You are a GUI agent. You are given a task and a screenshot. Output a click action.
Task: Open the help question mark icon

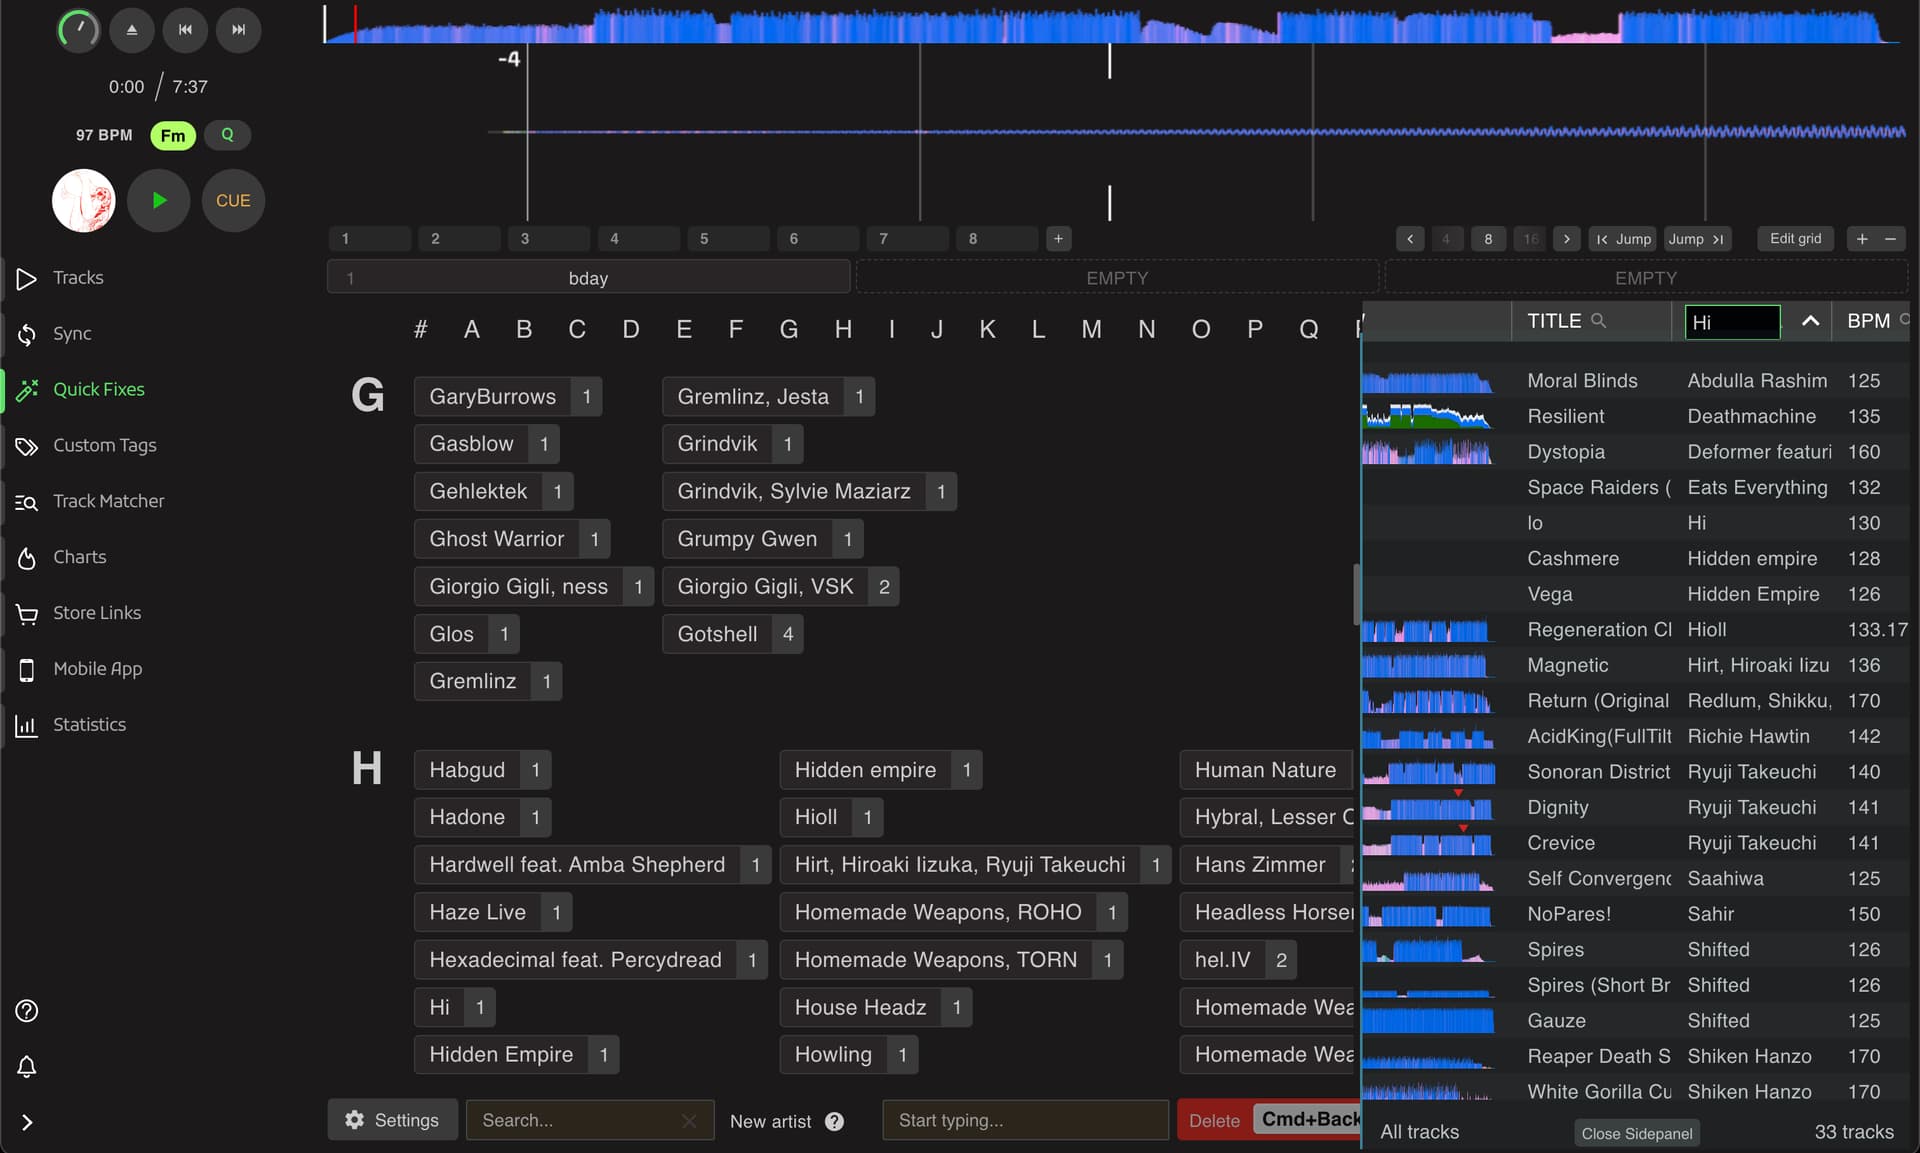[x=27, y=1010]
